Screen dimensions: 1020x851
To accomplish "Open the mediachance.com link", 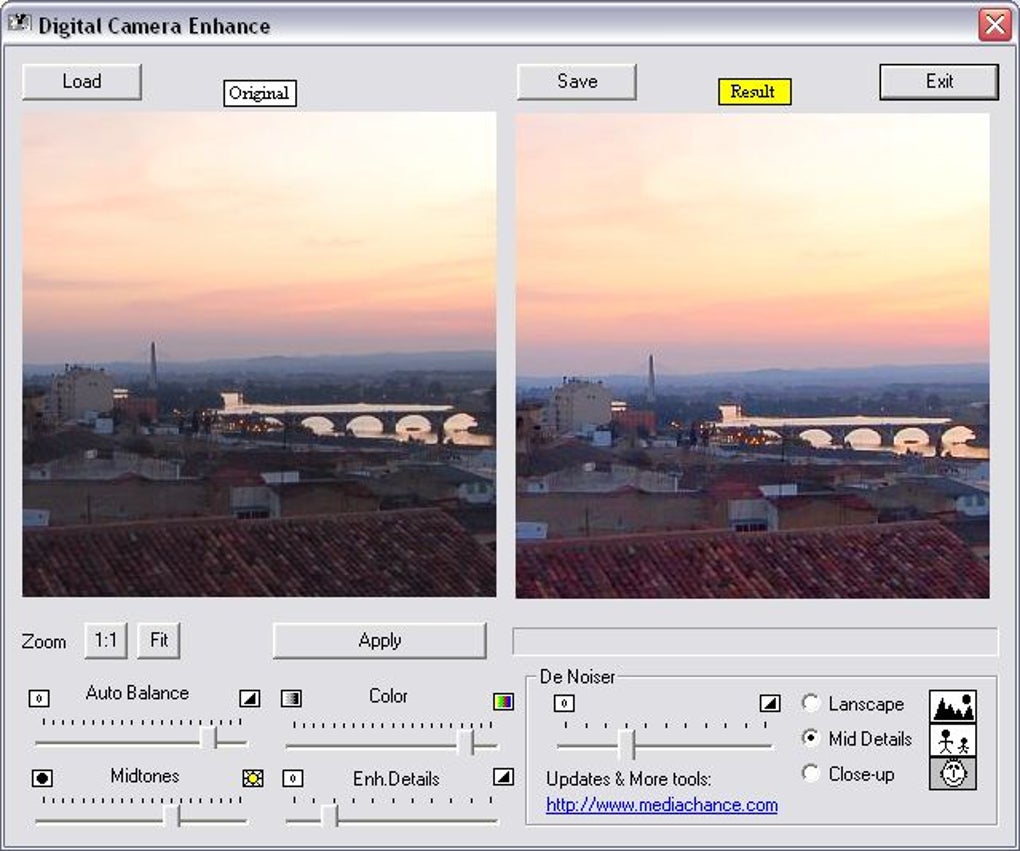I will click(x=661, y=805).
